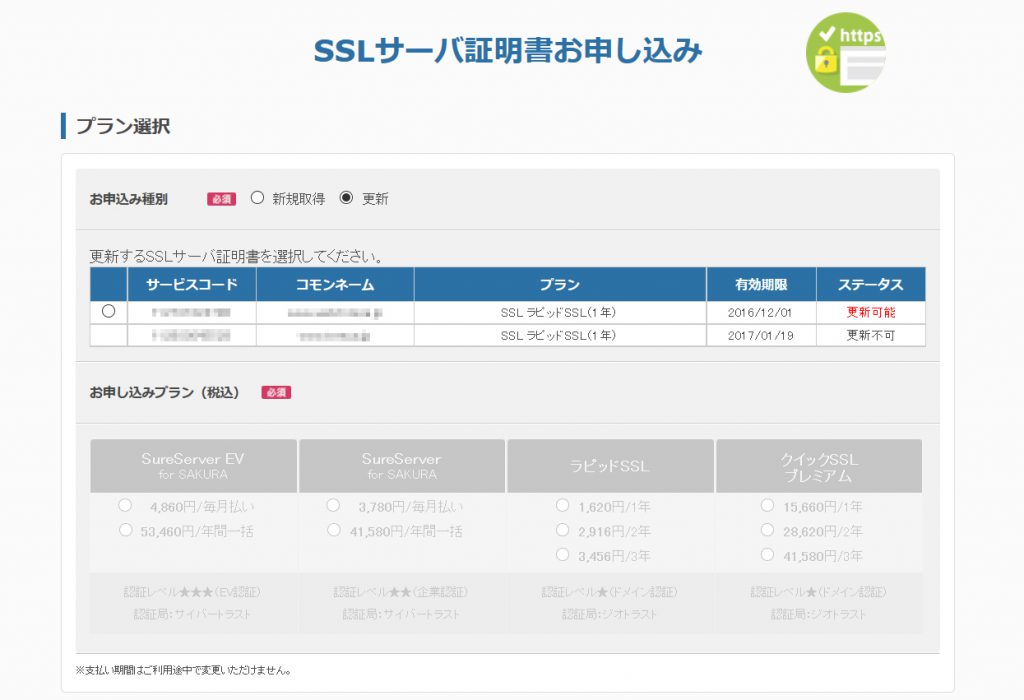The height and width of the screenshot is (700, 1024).
Task: Click the SureServer for SAKURA plan header
Action: [402, 466]
